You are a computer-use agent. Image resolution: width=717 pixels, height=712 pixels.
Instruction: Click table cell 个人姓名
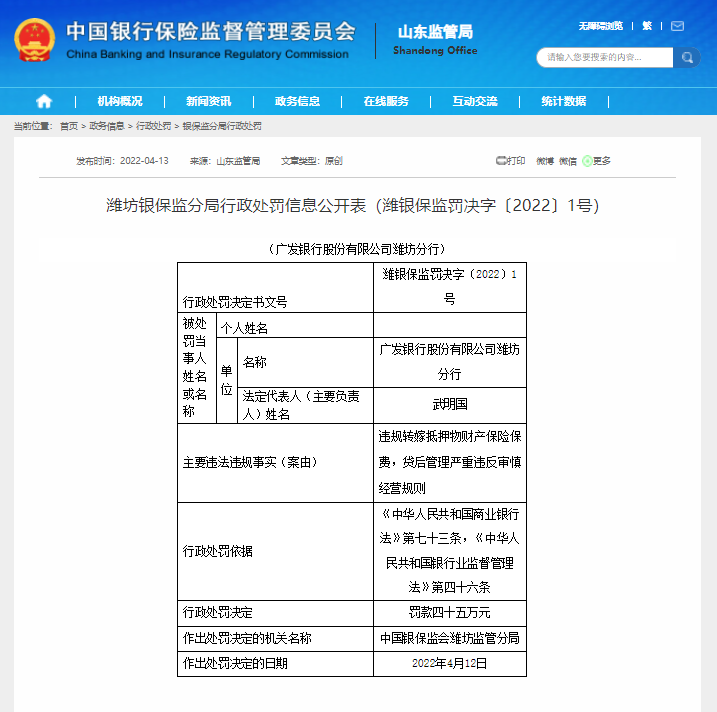click(294, 325)
